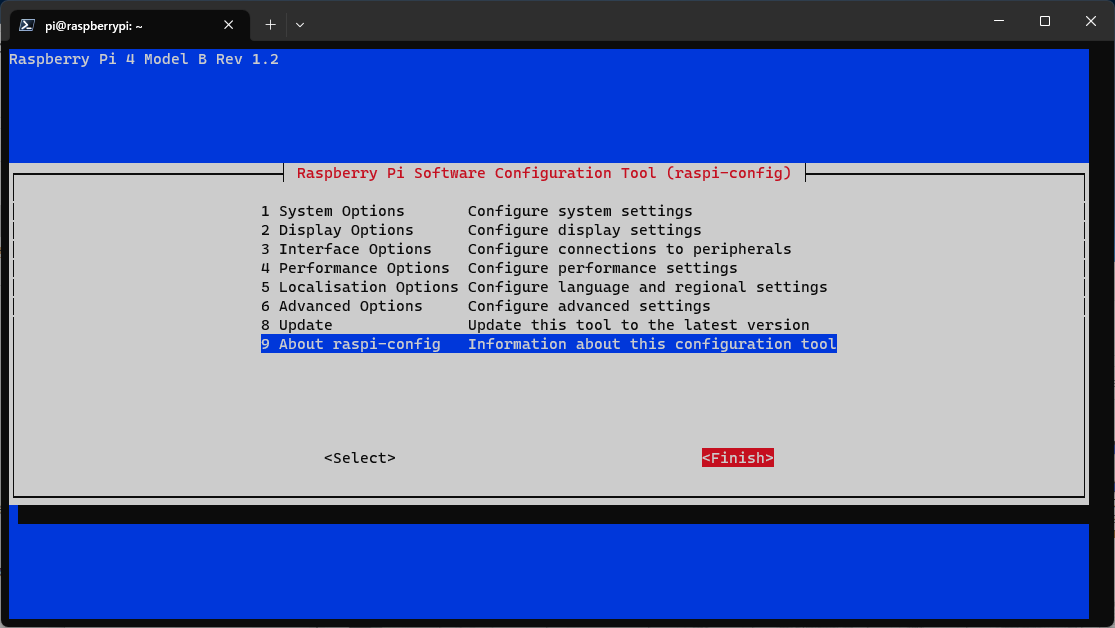Click highlighted 9 About raspi-config entry
1115x628 pixels.
tap(548, 344)
